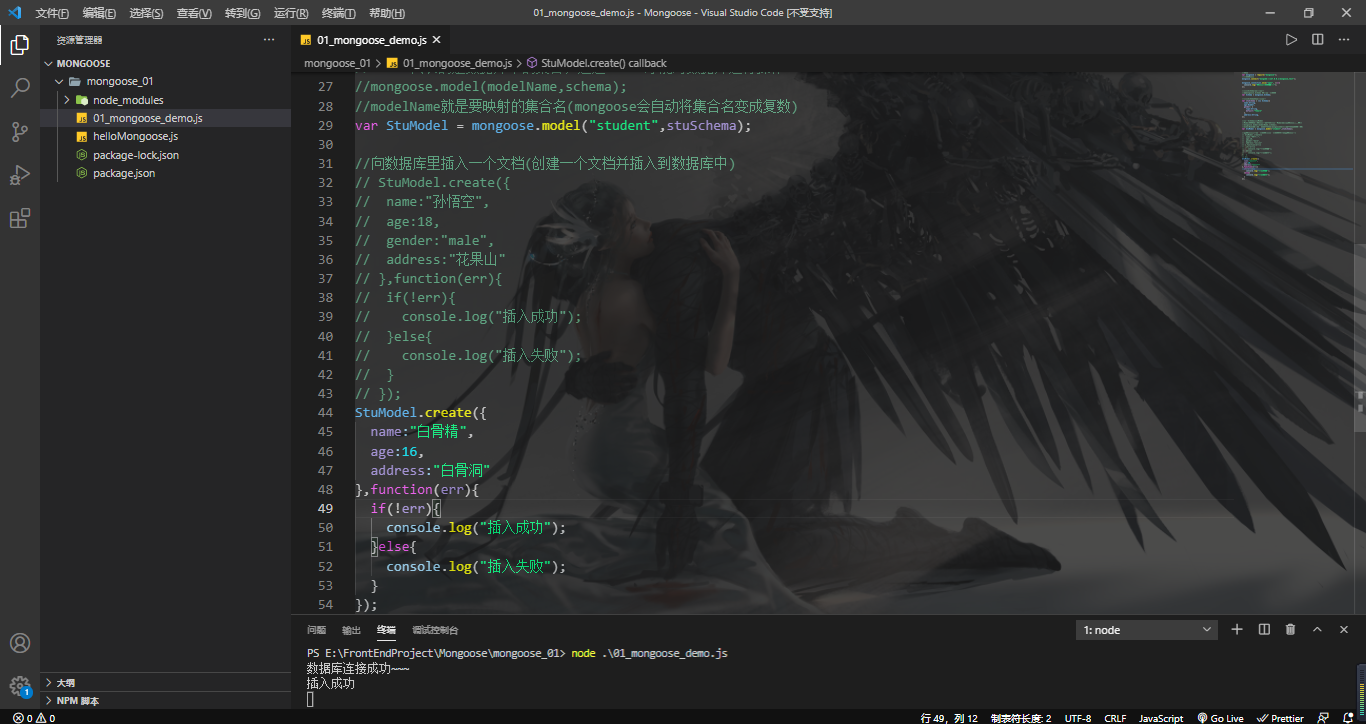Expand the node_modules folder
This screenshot has height=724, width=1366.
tap(67, 100)
